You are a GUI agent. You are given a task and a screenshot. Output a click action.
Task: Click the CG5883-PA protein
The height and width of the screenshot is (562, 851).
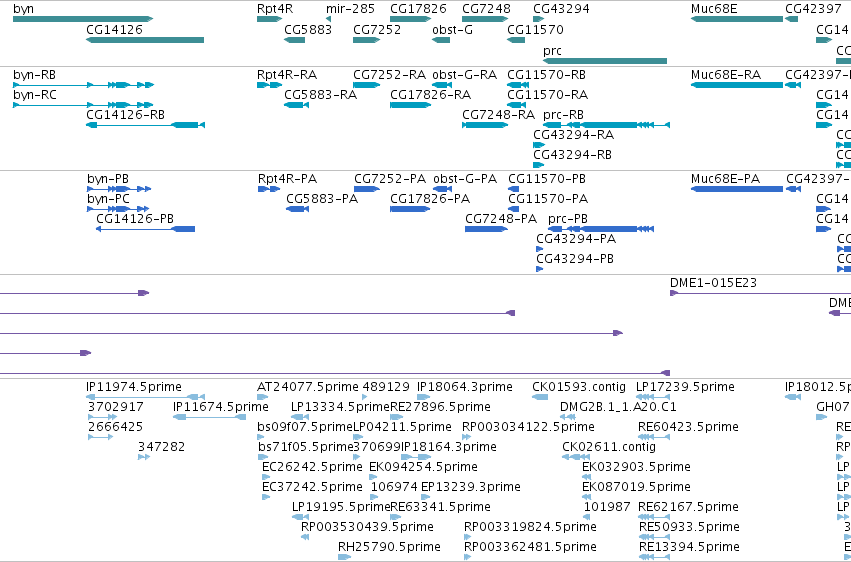click(x=298, y=209)
